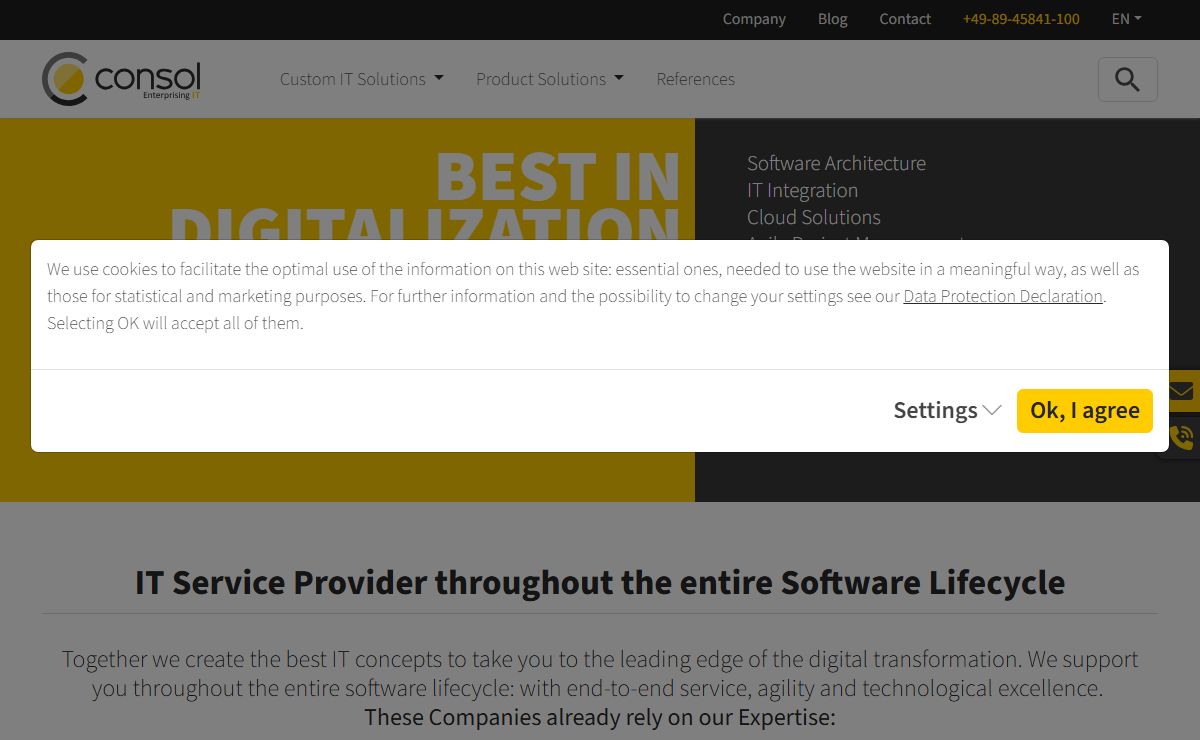Viewport: 1200px width, 740px height.
Task: Open the Company page
Action: pos(754,19)
